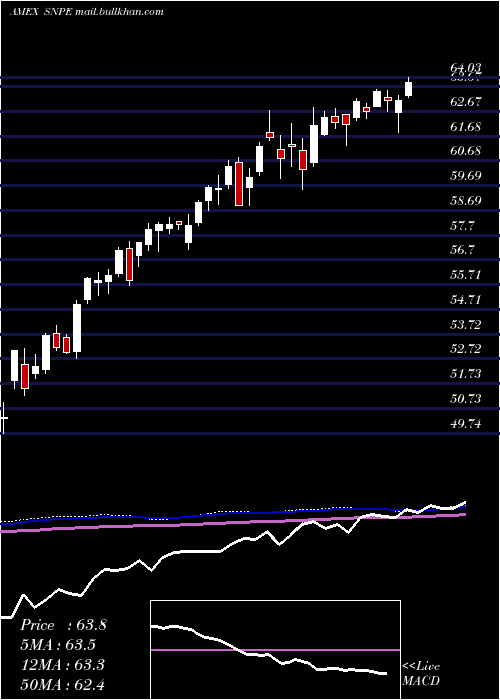
Task: Click the 60.68 price axis label
Action: [x=466, y=151]
